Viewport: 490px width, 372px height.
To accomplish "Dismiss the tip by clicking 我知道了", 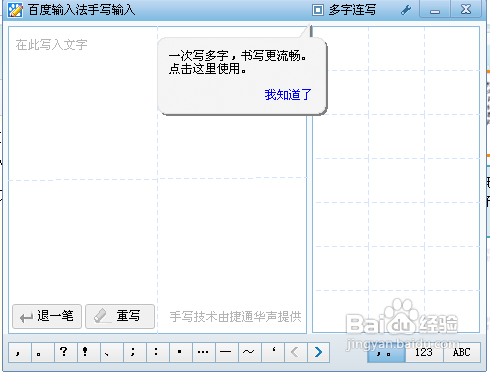I will click(288, 95).
